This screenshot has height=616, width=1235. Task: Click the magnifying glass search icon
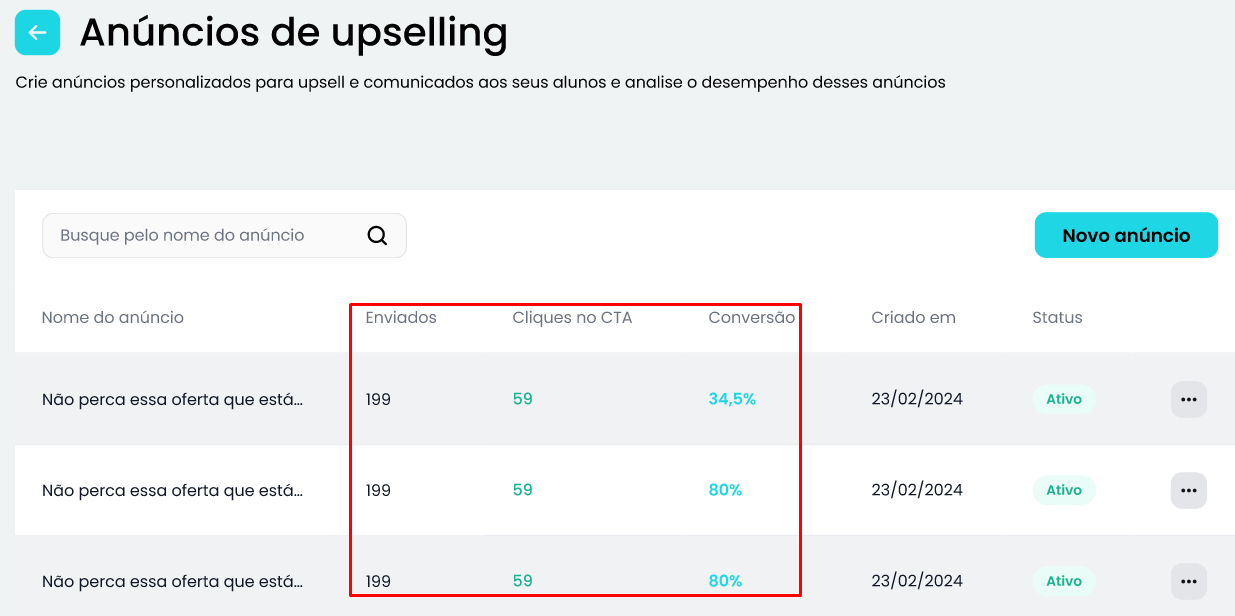pos(377,236)
